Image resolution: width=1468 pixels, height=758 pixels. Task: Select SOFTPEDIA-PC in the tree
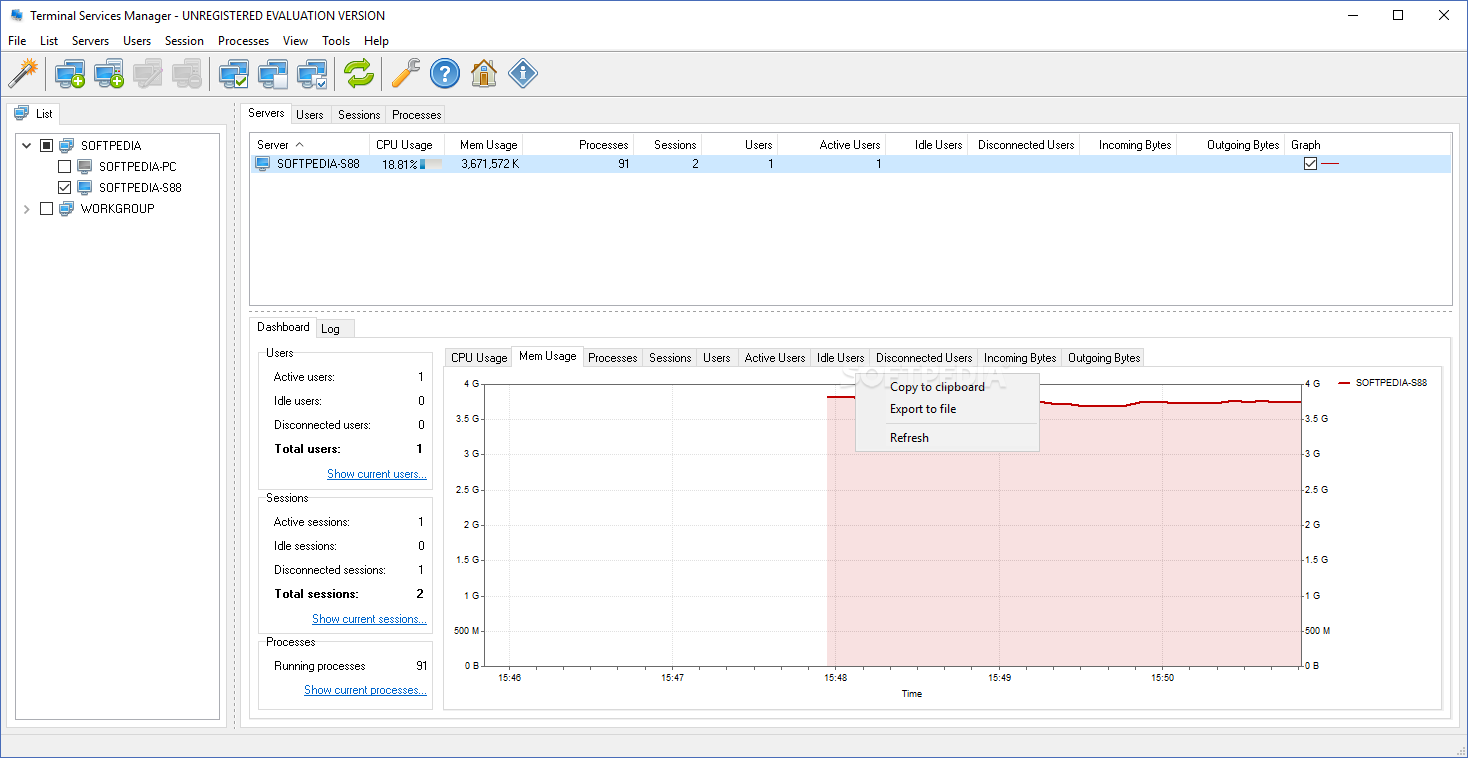coord(138,167)
